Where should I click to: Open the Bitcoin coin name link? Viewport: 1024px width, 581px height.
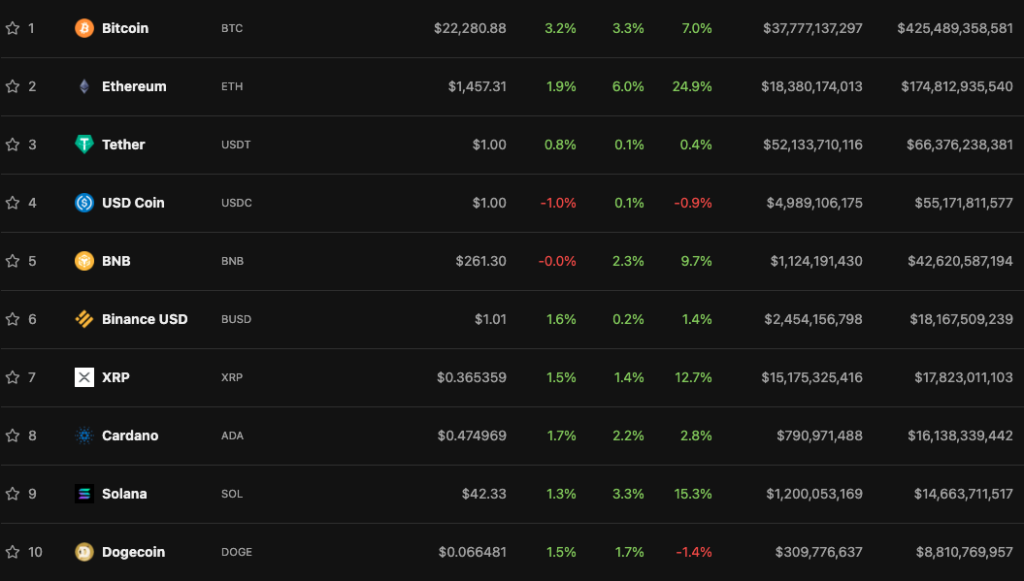pyautogui.click(x=125, y=28)
